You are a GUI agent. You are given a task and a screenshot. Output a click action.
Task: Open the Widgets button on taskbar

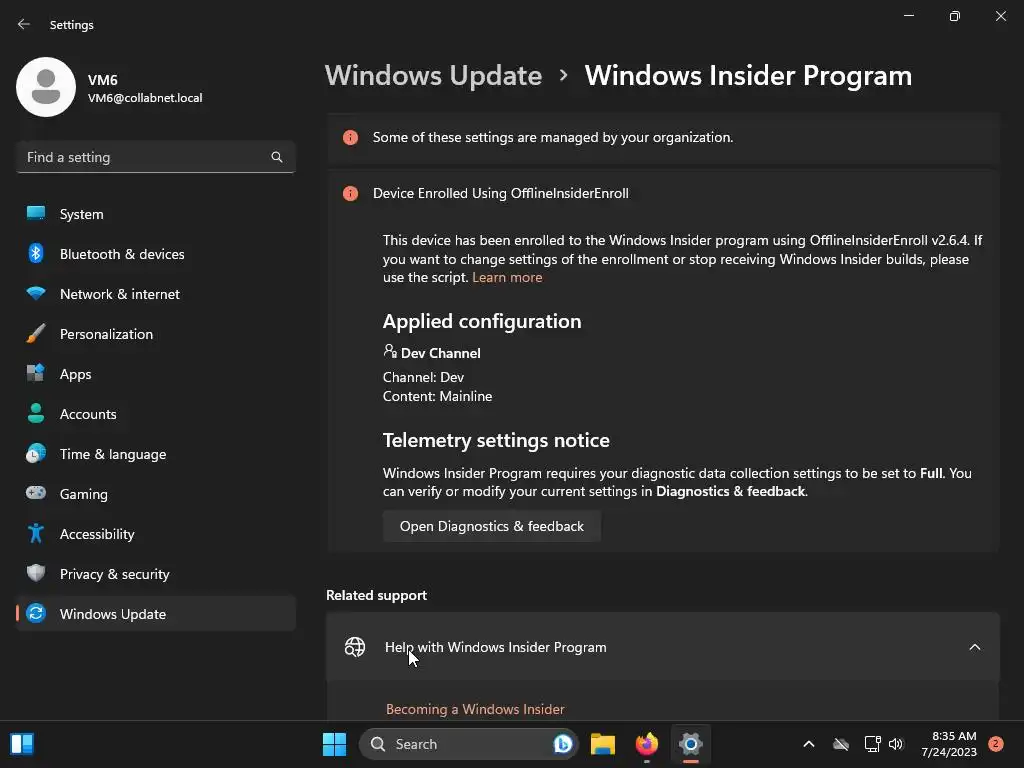[x=22, y=744]
